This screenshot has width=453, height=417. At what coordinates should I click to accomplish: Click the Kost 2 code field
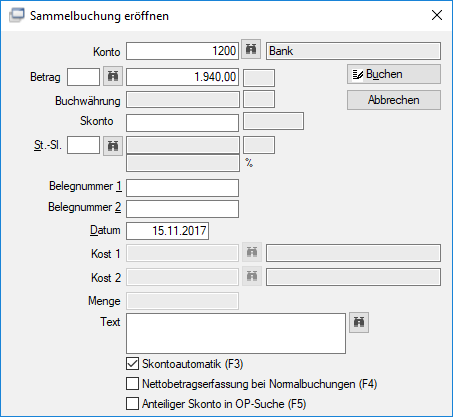coord(182,277)
